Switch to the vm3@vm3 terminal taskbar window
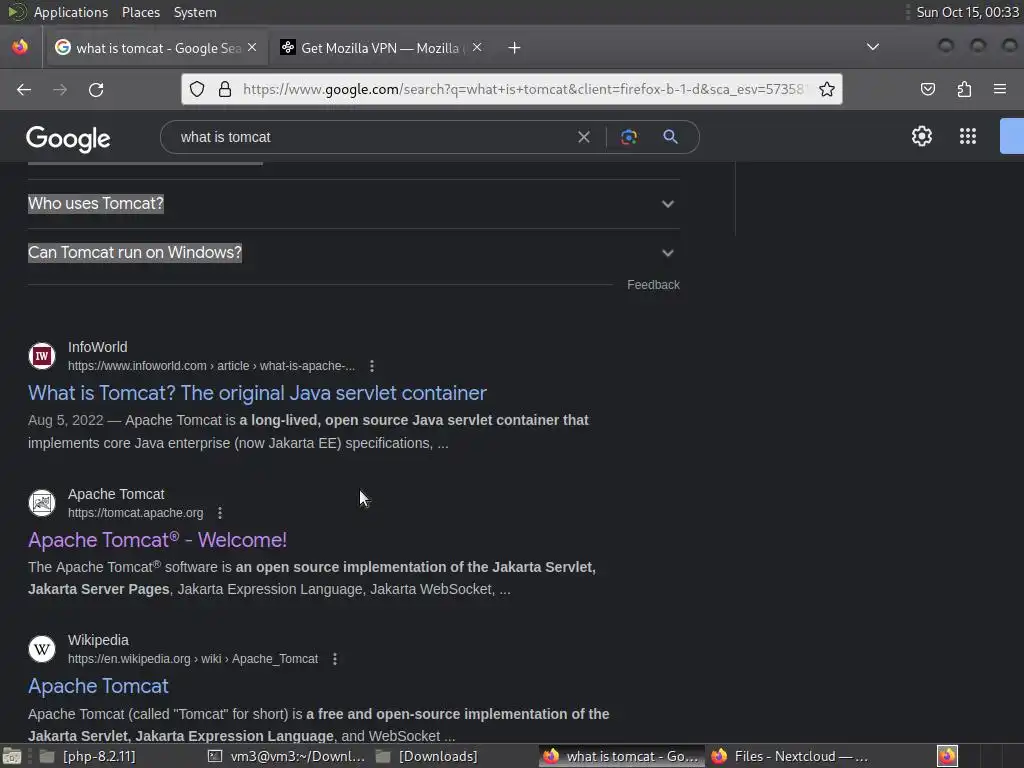Image resolution: width=1024 pixels, height=768 pixels. (x=287, y=756)
